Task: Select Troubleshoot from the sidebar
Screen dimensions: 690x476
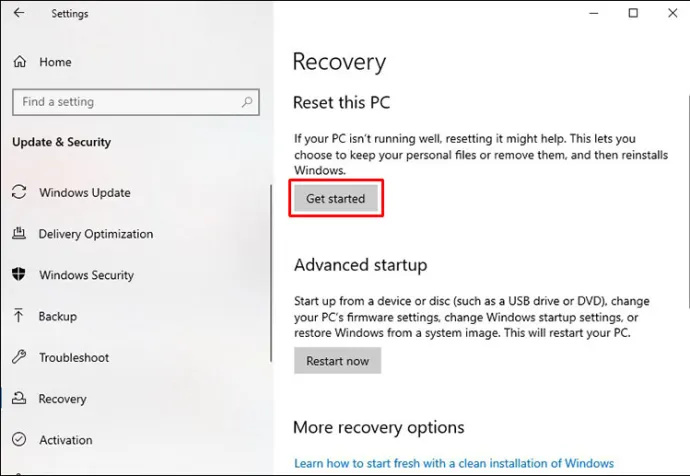Action: (x=74, y=358)
